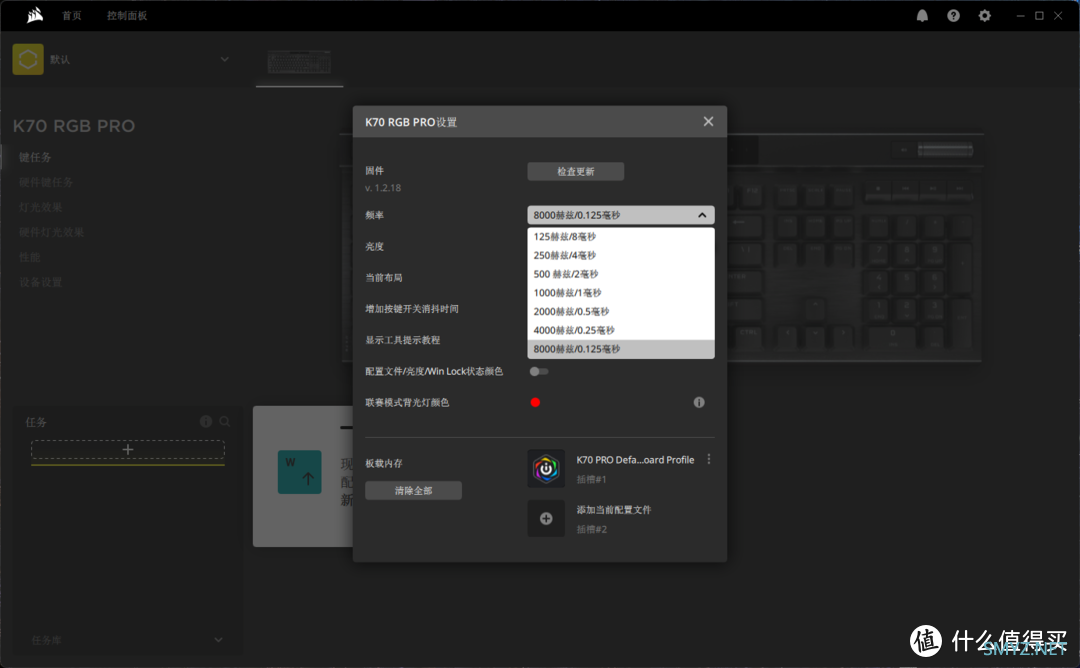
Task: Select 8000赫兹/0.125毫秒 in the list
Action: [x=621, y=349]
